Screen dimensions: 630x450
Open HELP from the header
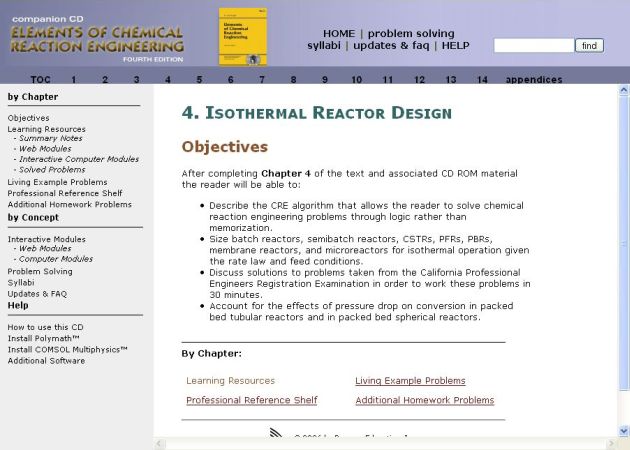[x=455, y=46]
